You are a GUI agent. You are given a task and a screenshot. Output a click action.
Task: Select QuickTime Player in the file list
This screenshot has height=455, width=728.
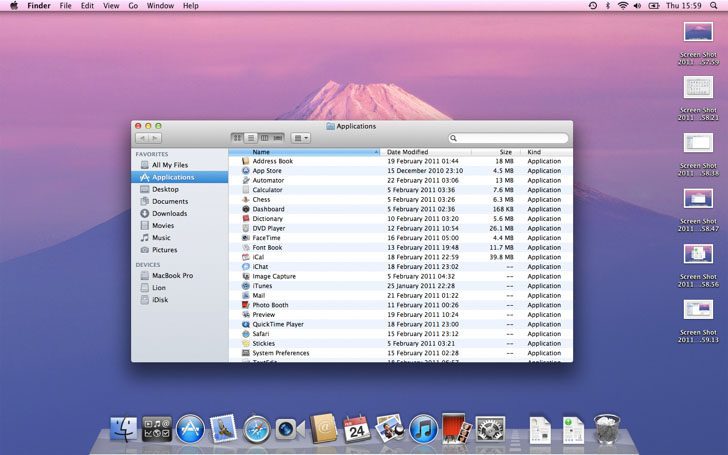[x=401, y=324]
